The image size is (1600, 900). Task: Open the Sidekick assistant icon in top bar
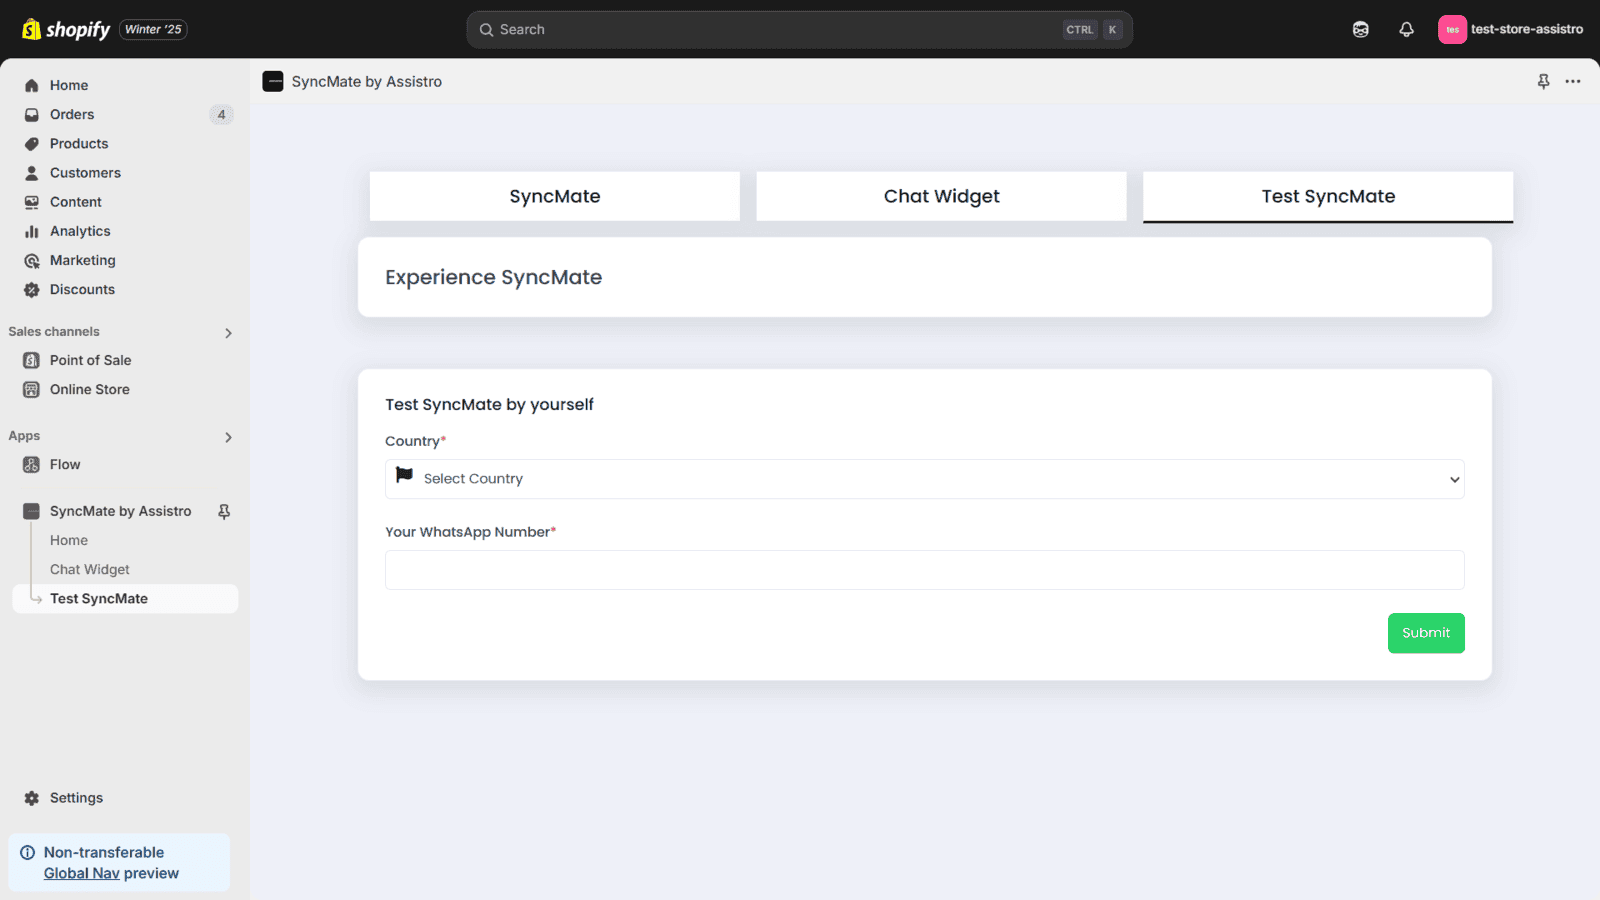(1360, 30)
